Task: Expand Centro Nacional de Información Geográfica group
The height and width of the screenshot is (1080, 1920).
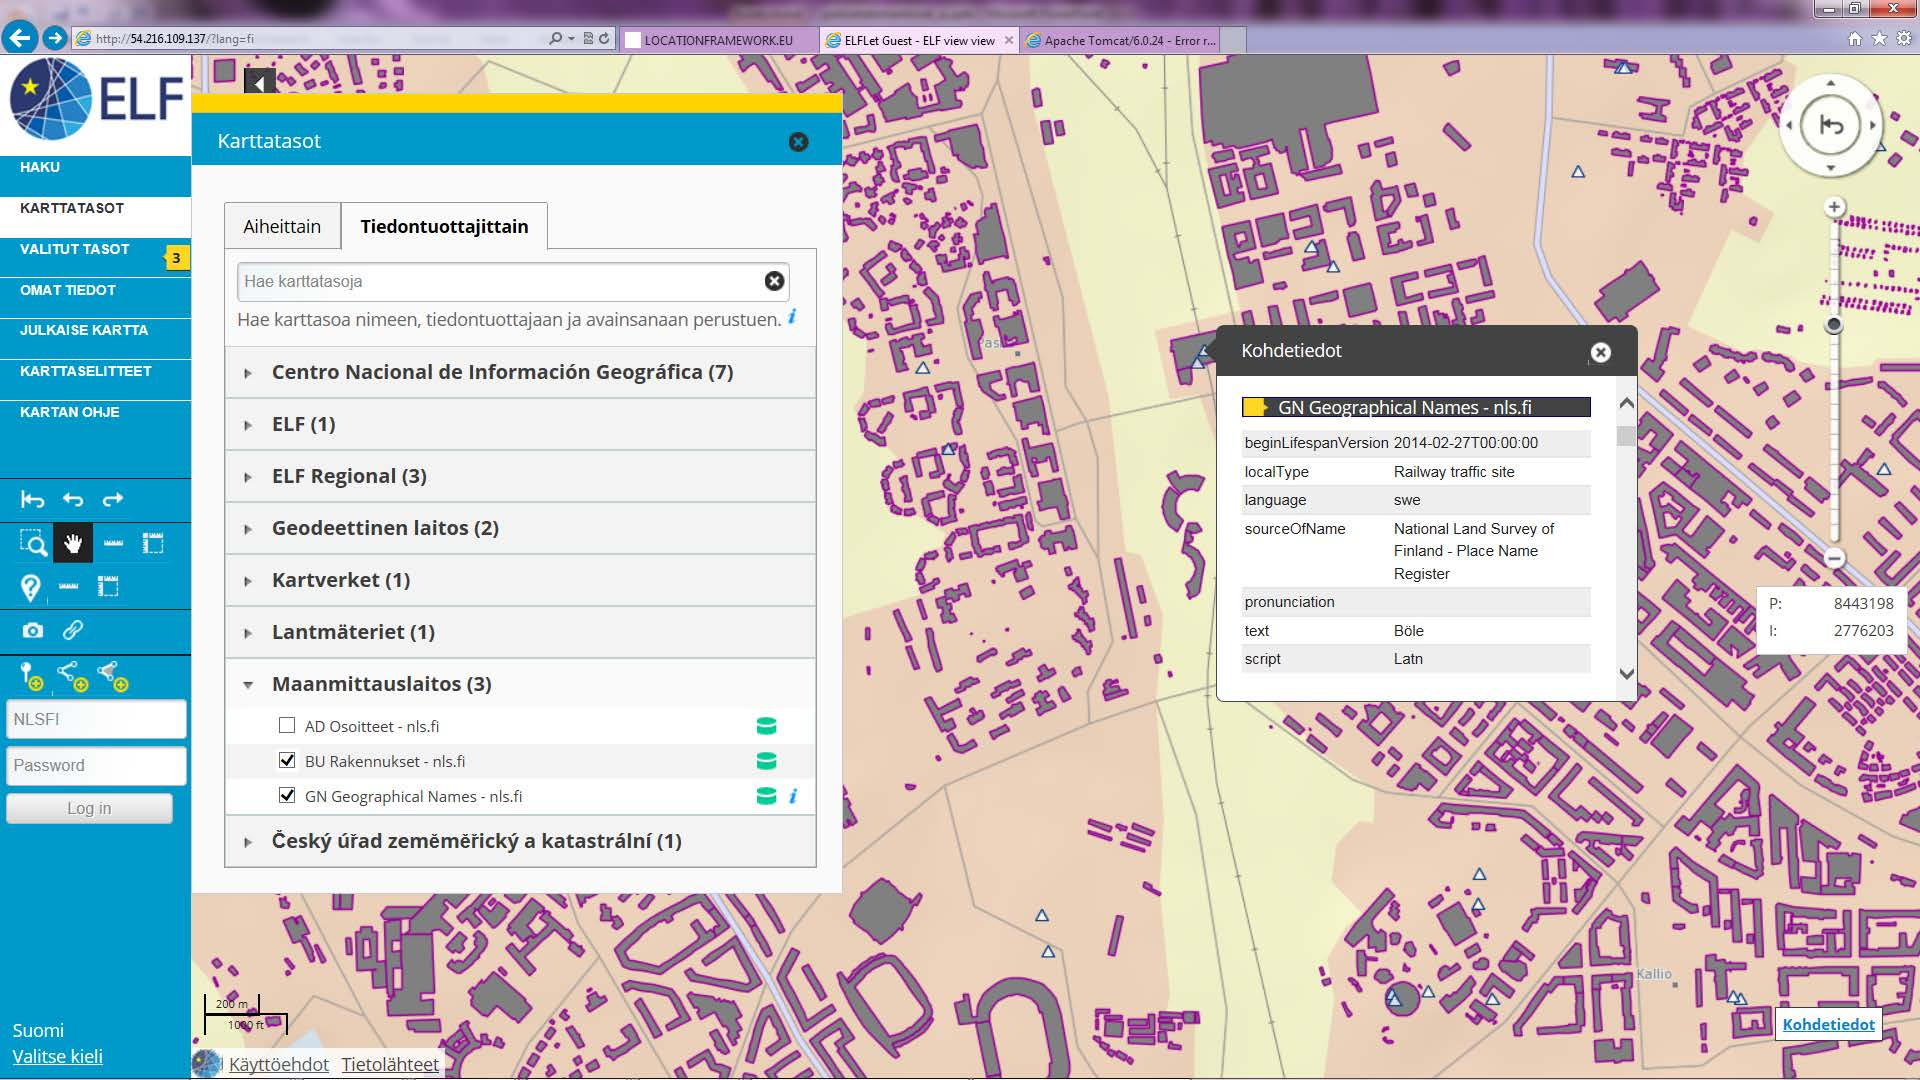Action: [x=520, y=372]
